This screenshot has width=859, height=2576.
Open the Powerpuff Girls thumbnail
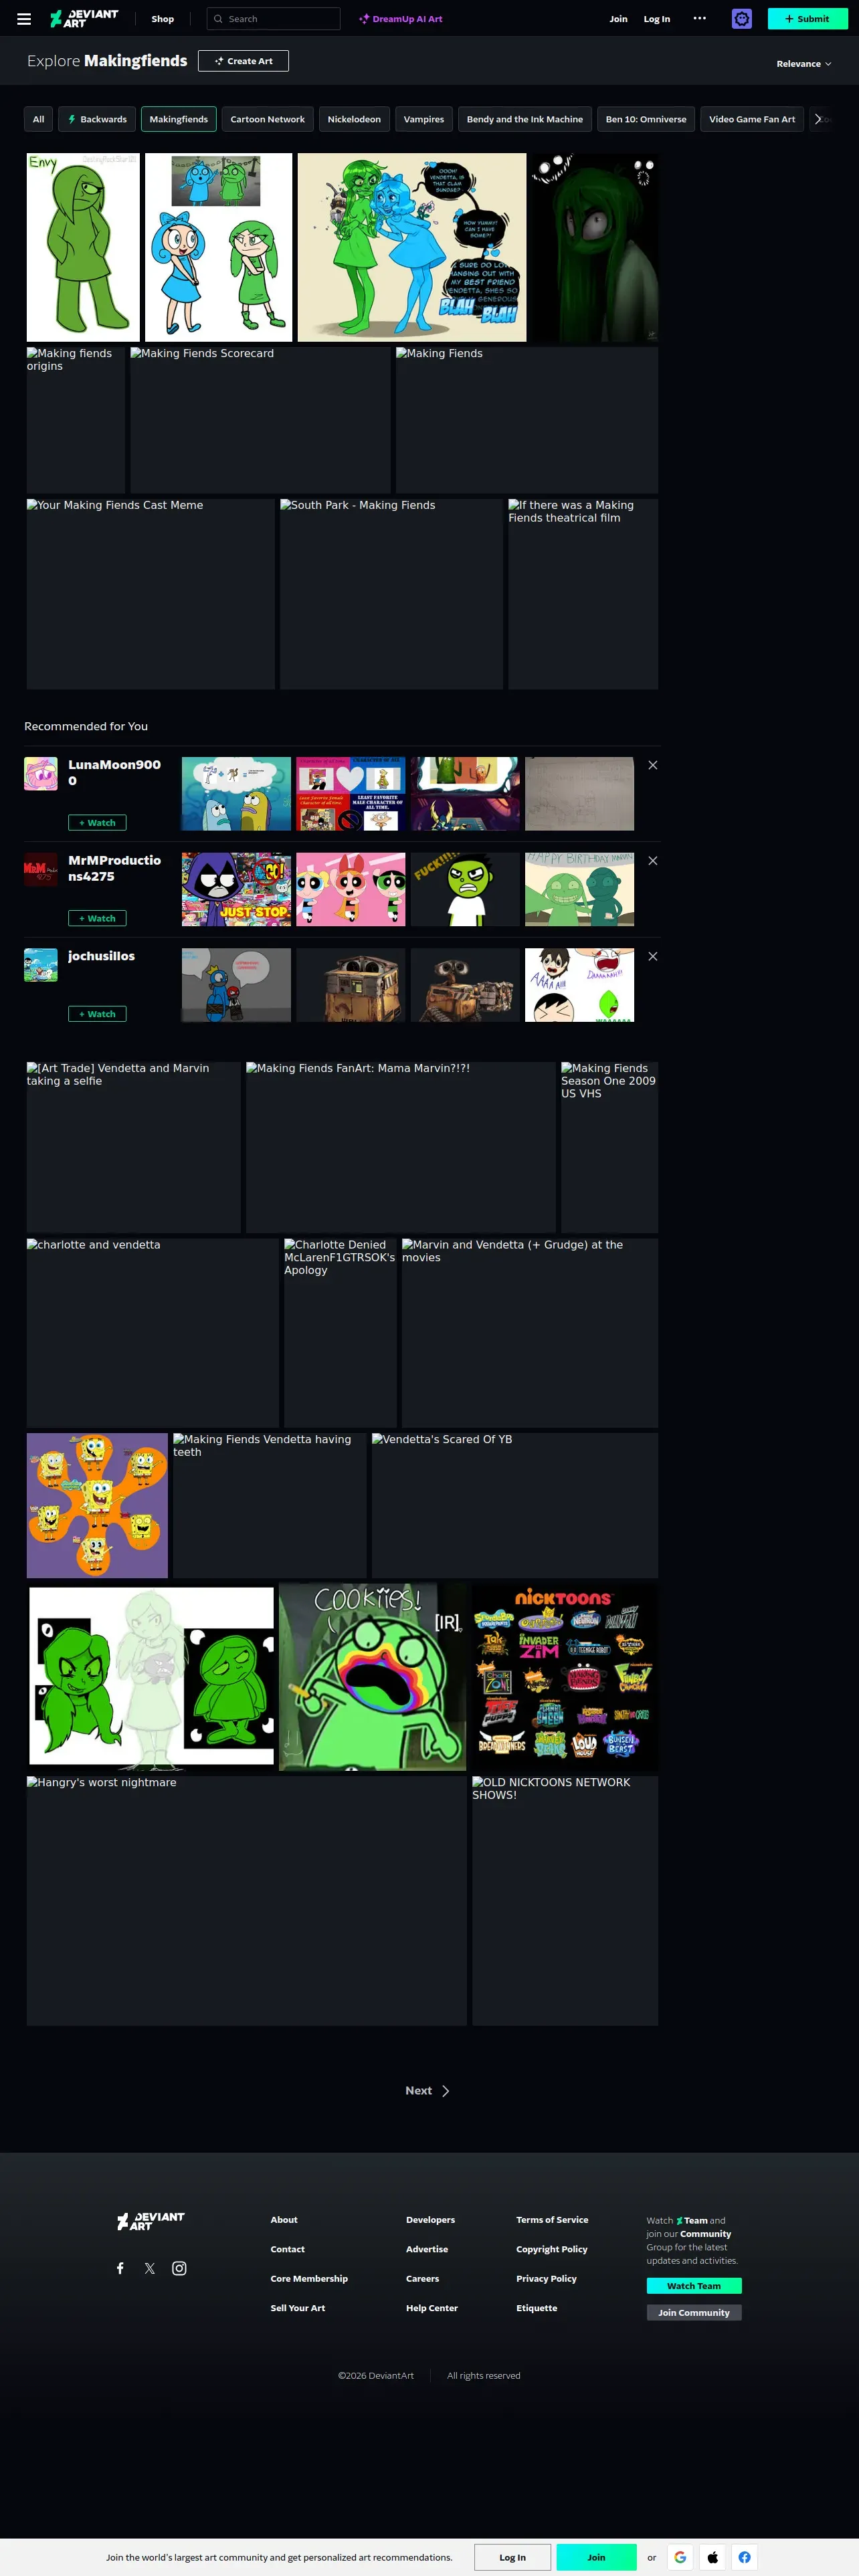coord(351,889)
